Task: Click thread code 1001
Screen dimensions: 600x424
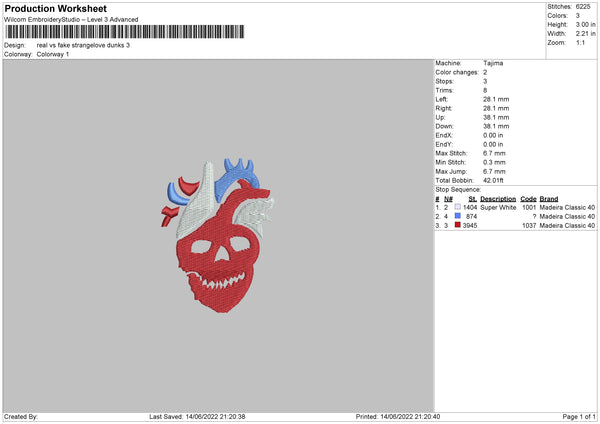Action: click(x=529, y=207)
